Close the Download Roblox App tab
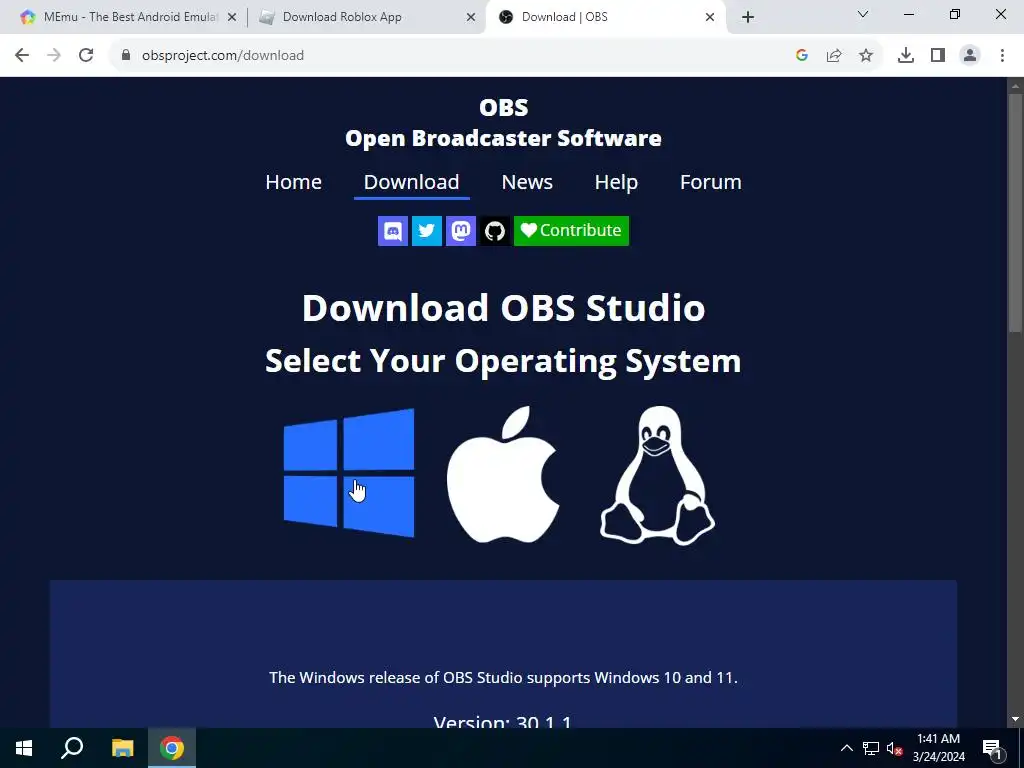 pyautogui.click(x=471, y=18)
